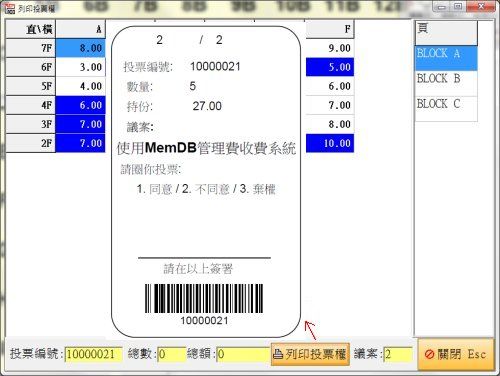Click the 頁 list header
Image resolution: width=500 pixels, height=376 pixels.
coord(446,33)
